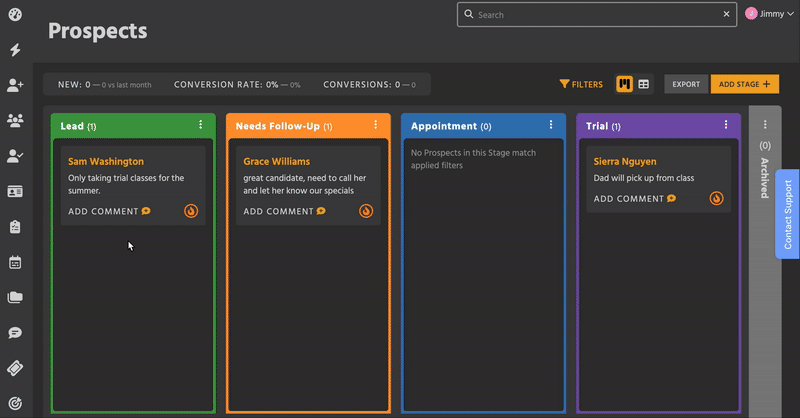Open Needs Follow-Up stage options menu

click(x=375, y=126)
